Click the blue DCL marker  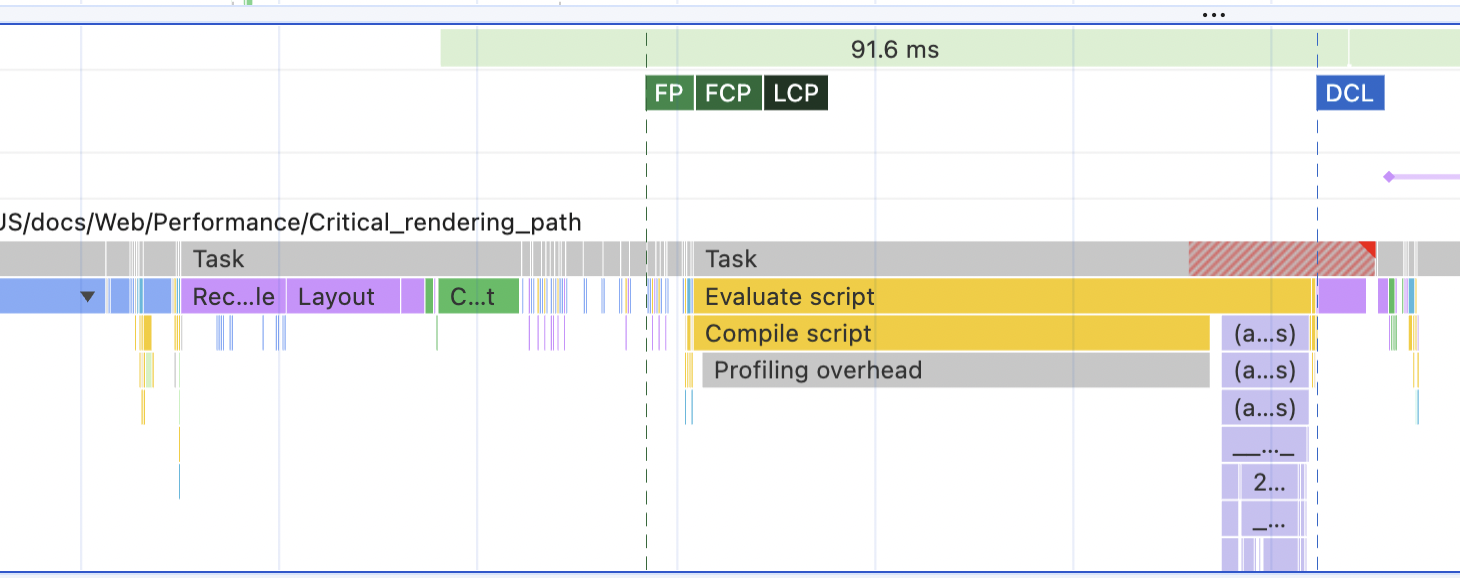[x=1350, y=94]
